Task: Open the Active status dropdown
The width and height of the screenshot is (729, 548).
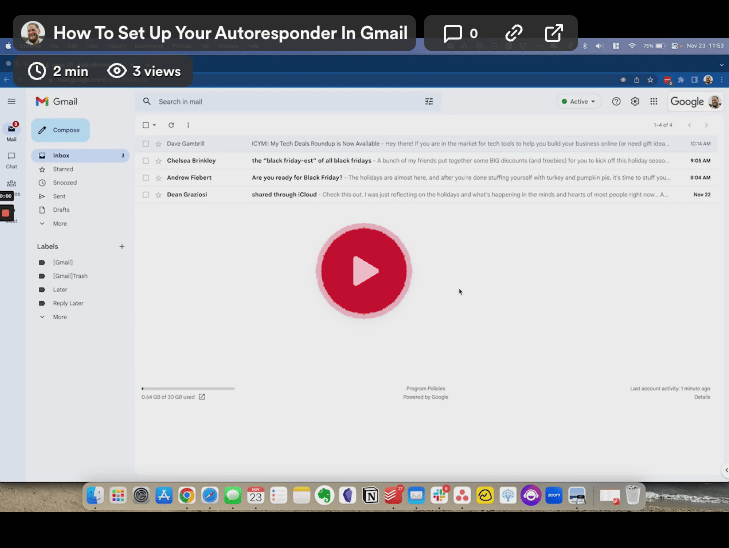Action: pos(579,101)
